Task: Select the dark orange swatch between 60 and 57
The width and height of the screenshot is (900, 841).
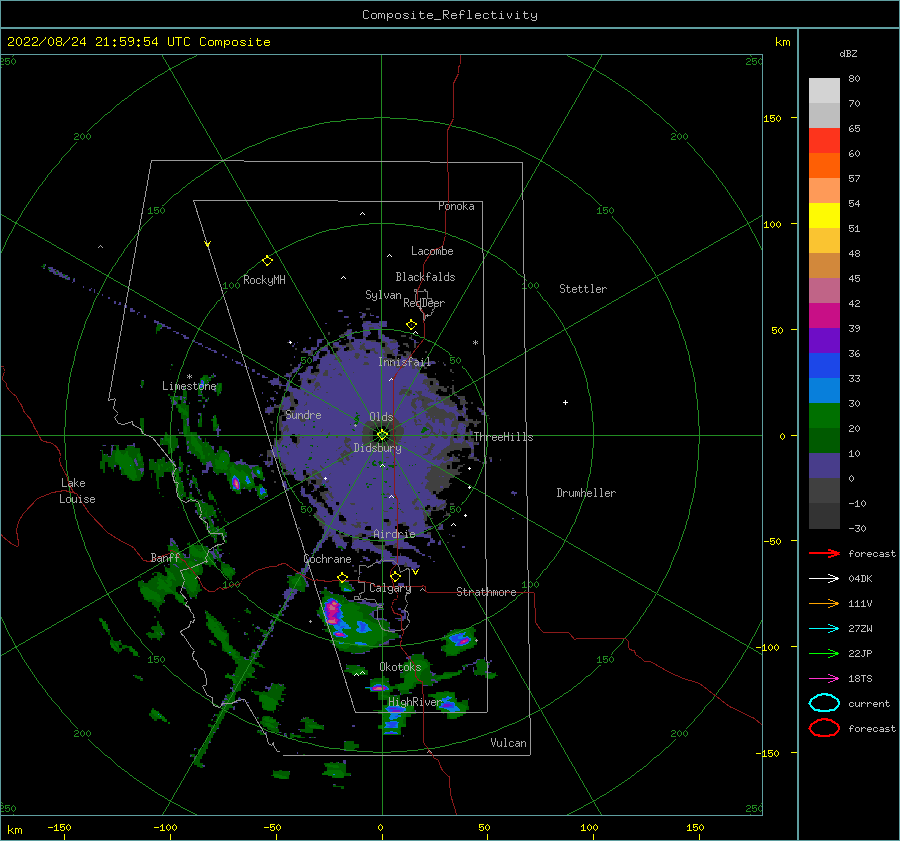Action: click(824, 166)
